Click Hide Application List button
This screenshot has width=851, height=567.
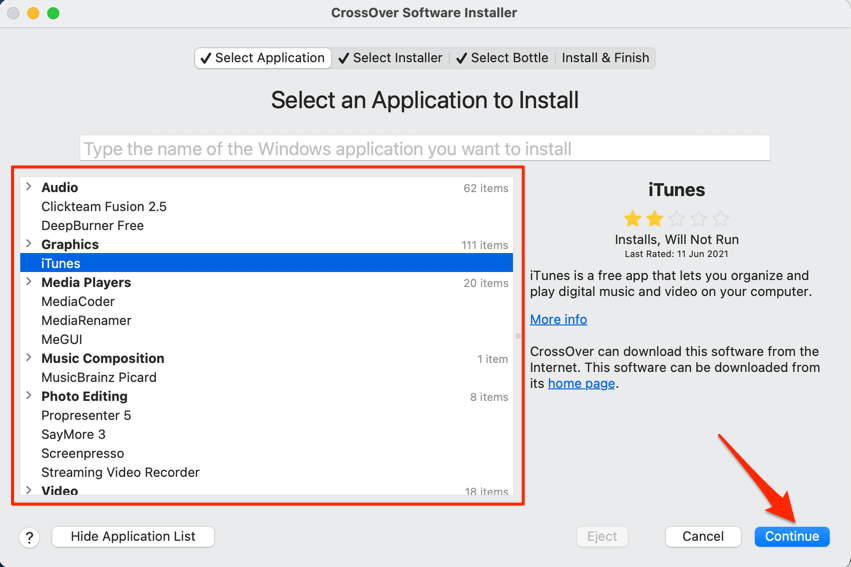pyautogui.click(x=133, y=536)
